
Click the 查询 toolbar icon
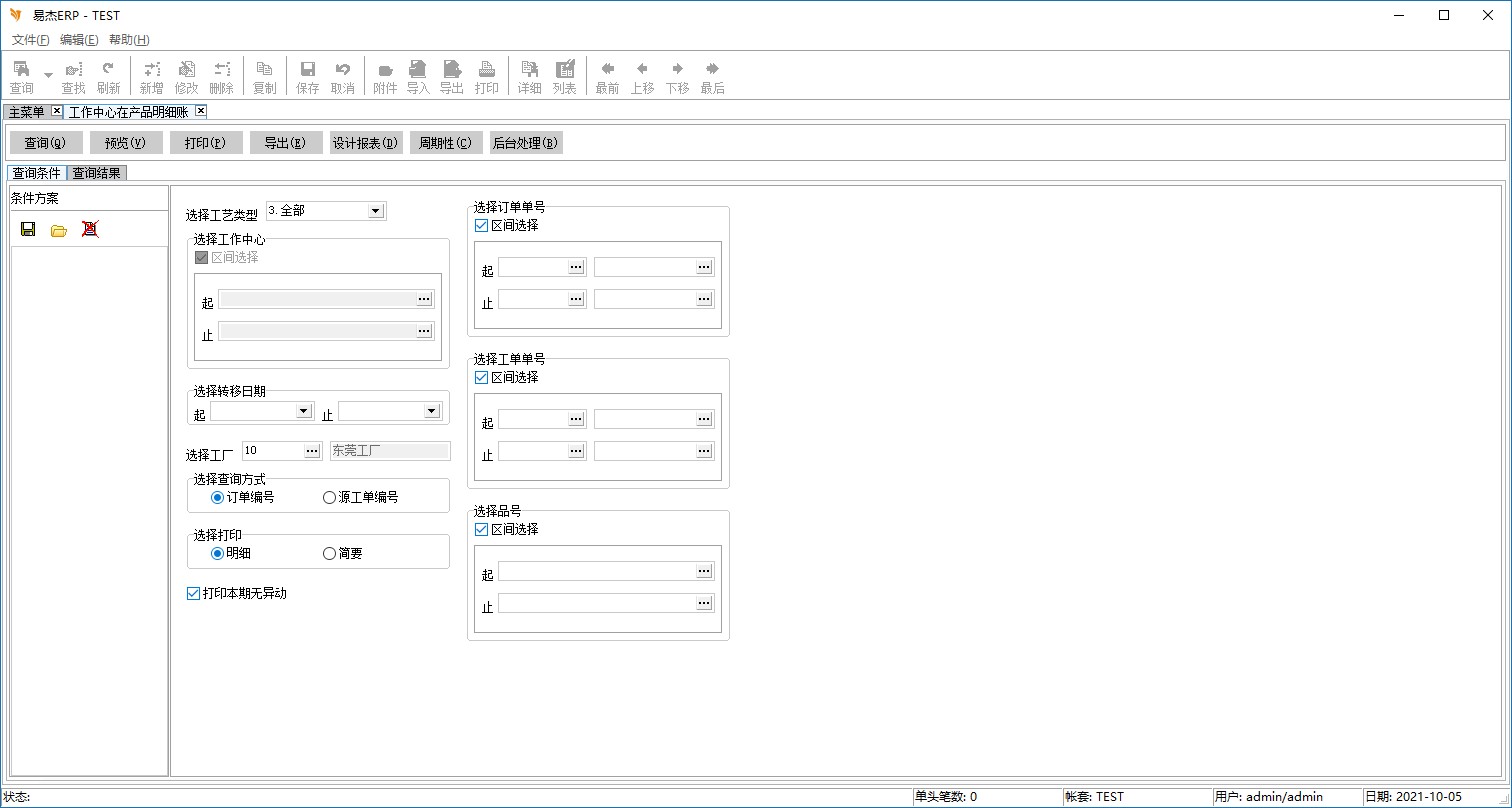pyautogui.click(x=21, y=70)
